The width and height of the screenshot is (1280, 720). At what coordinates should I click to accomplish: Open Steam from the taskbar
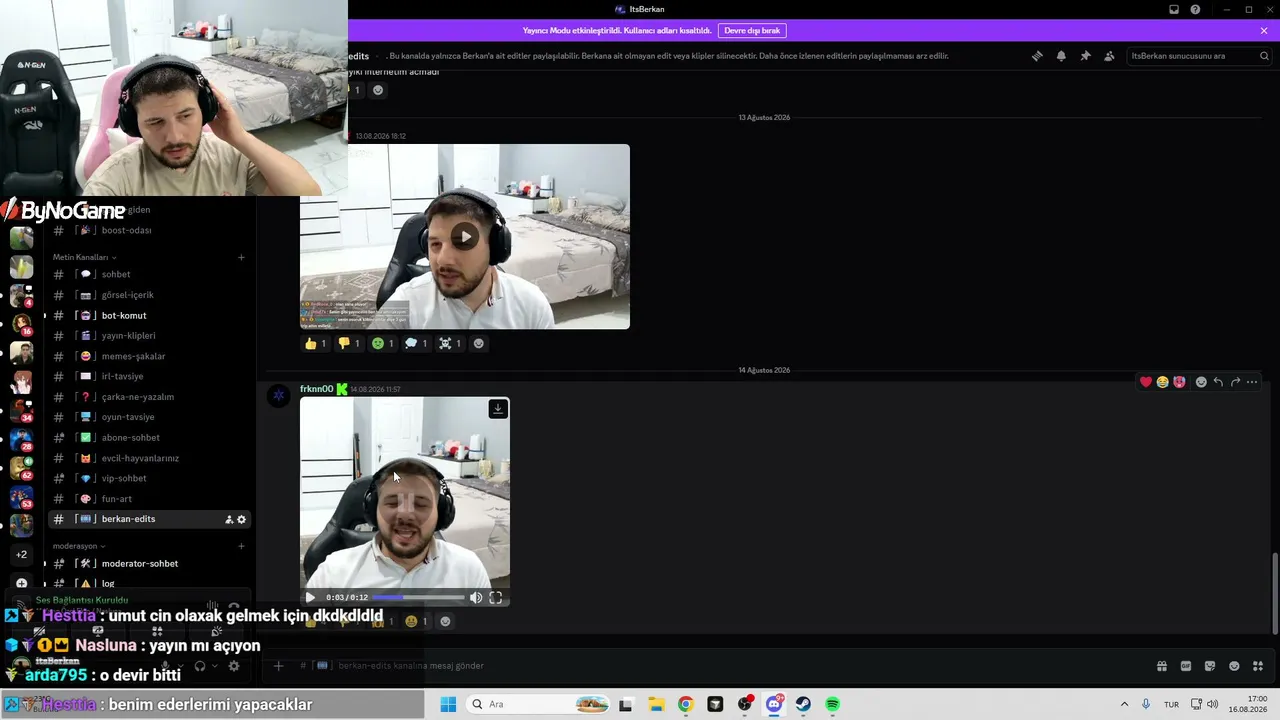pyautogui.click(x=803, y=704)
